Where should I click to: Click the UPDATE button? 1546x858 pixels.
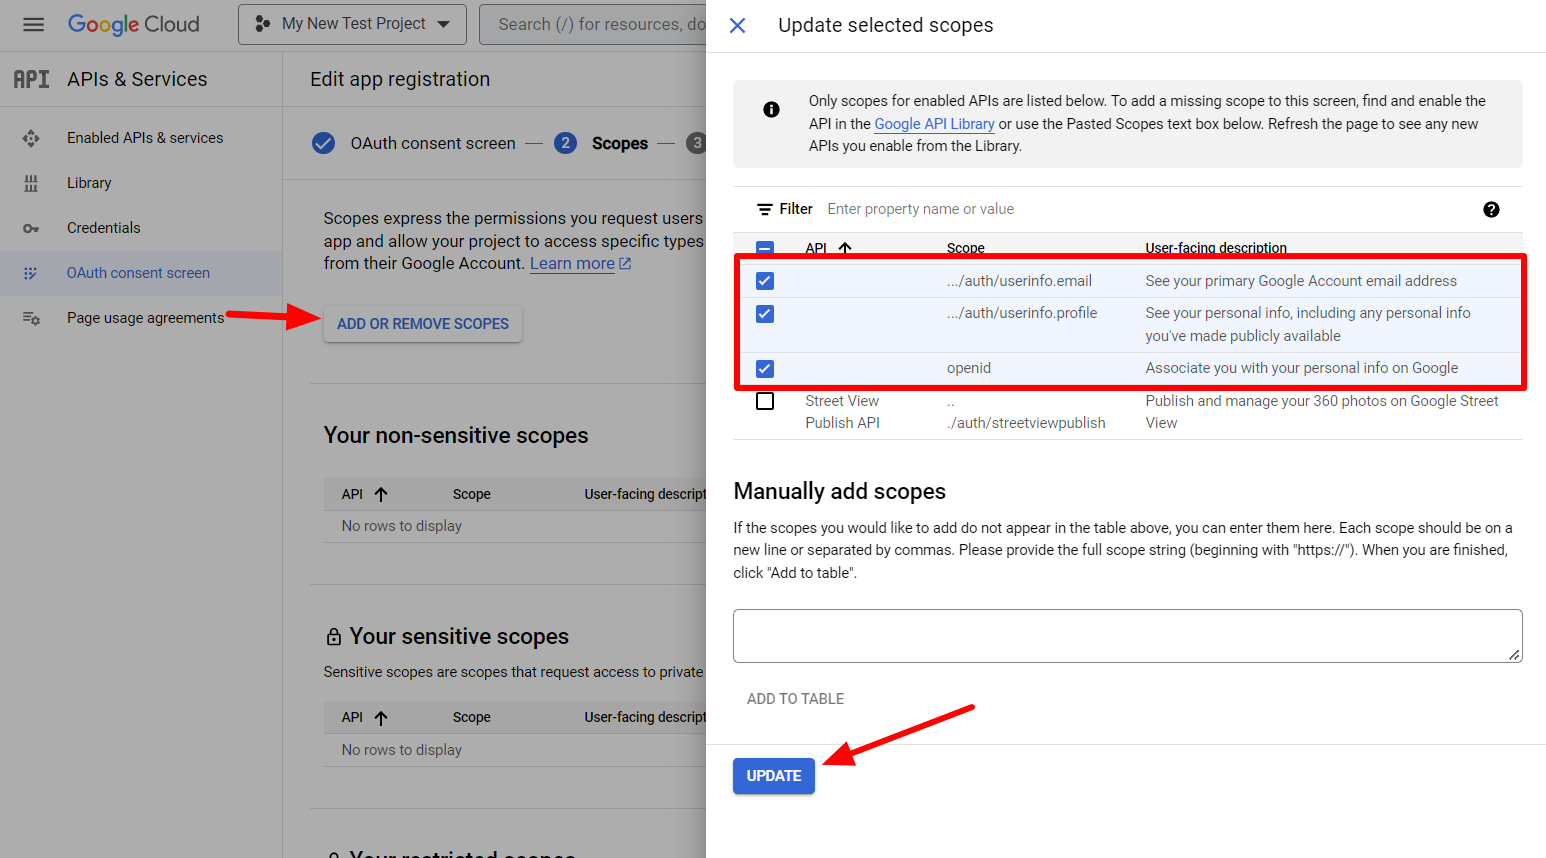point(774,776)
